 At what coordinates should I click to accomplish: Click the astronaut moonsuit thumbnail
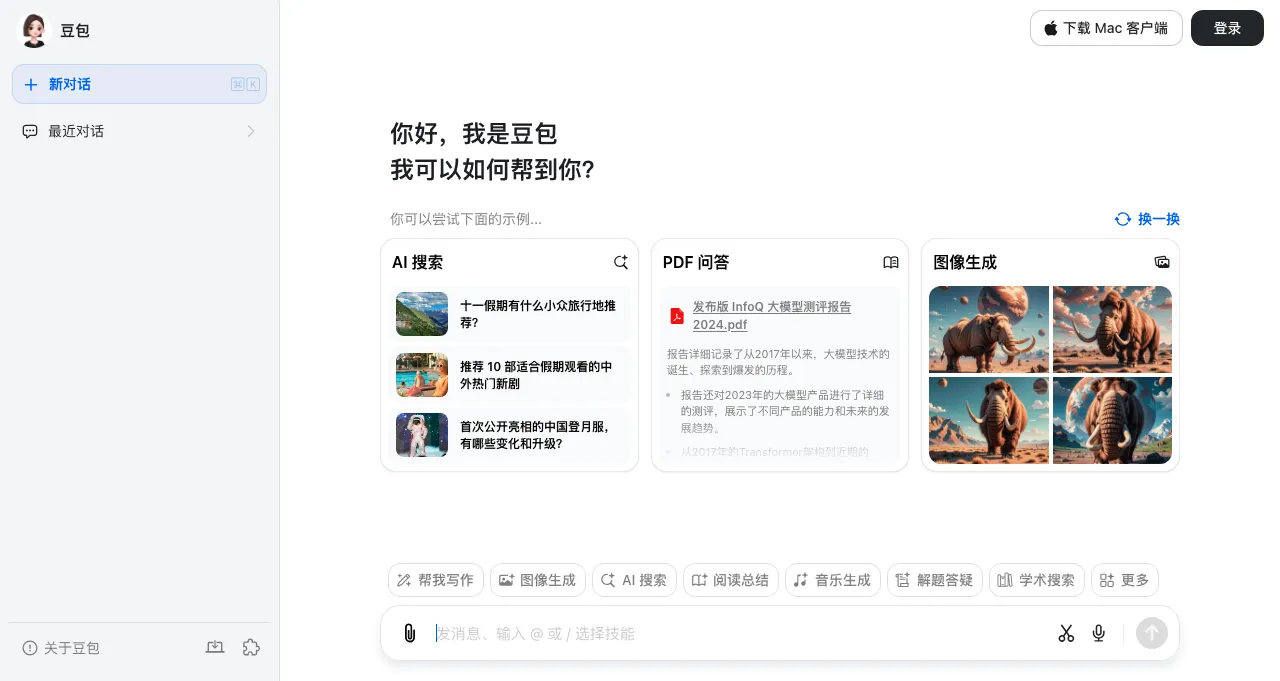click(x=422, y=435)
